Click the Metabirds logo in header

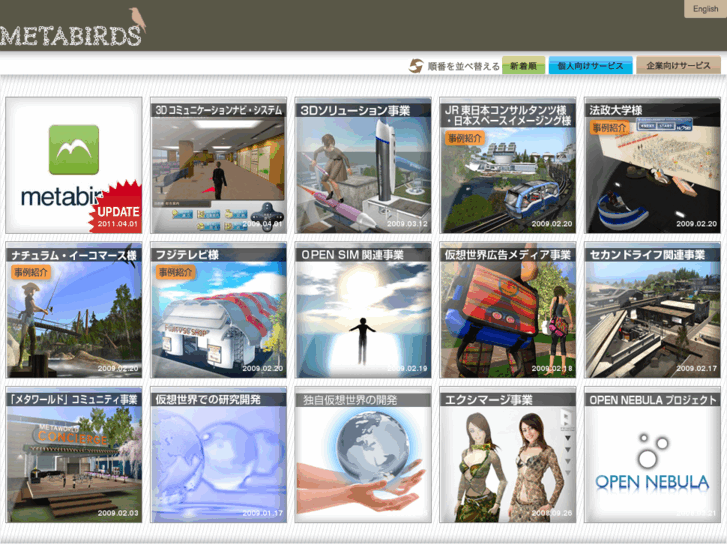(x=73, y=27)
